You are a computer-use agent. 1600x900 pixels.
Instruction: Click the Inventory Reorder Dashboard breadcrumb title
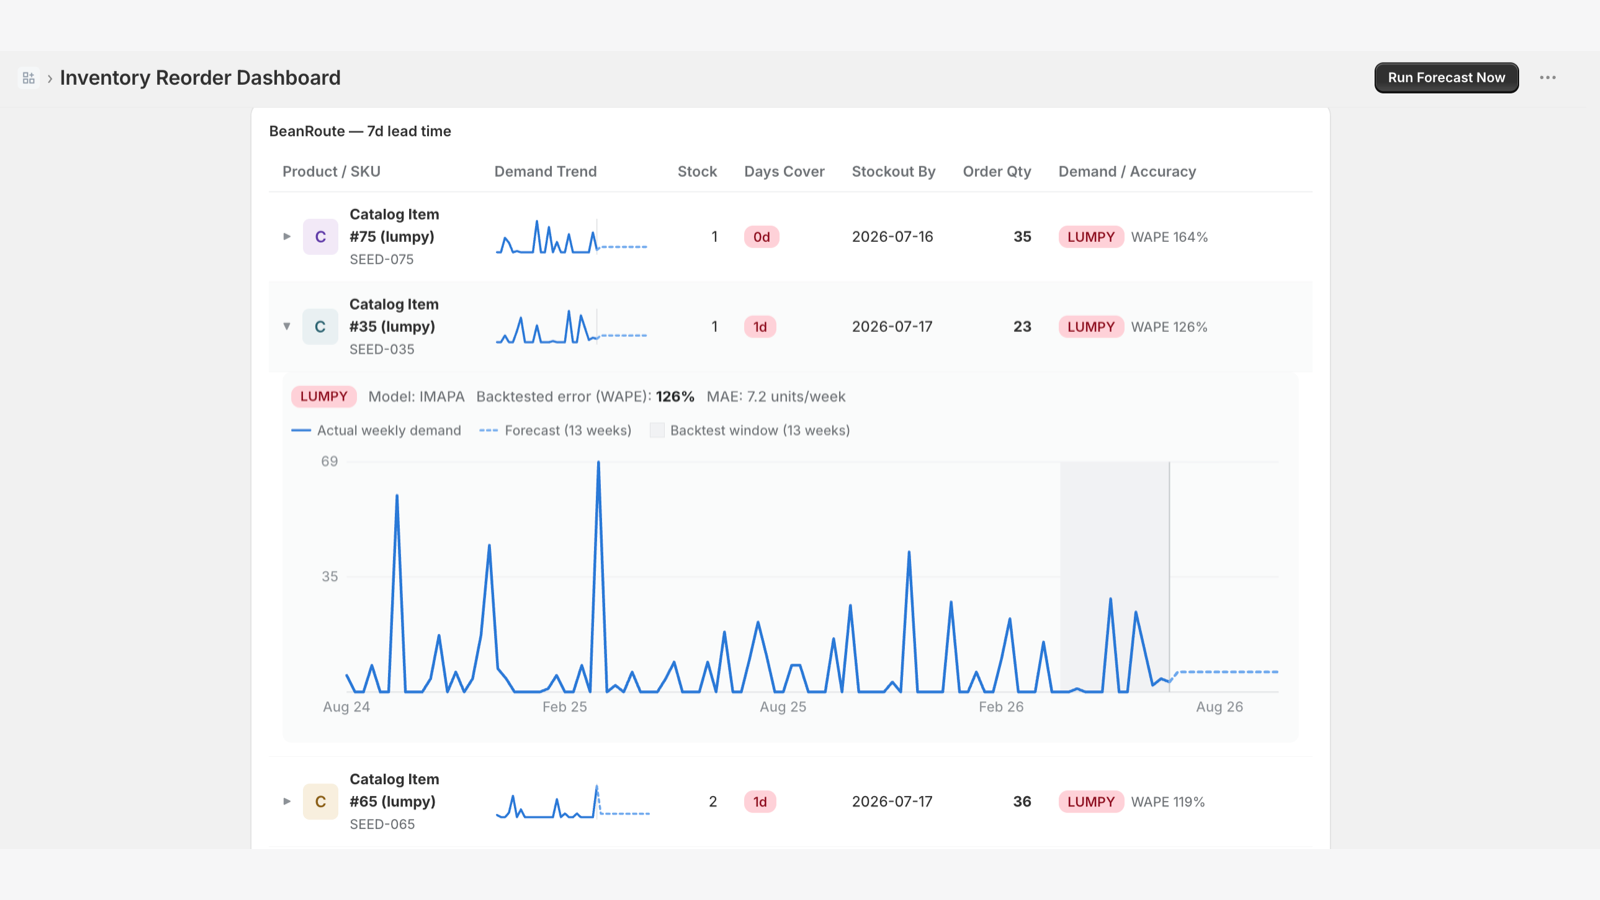(x=200, y=78)
